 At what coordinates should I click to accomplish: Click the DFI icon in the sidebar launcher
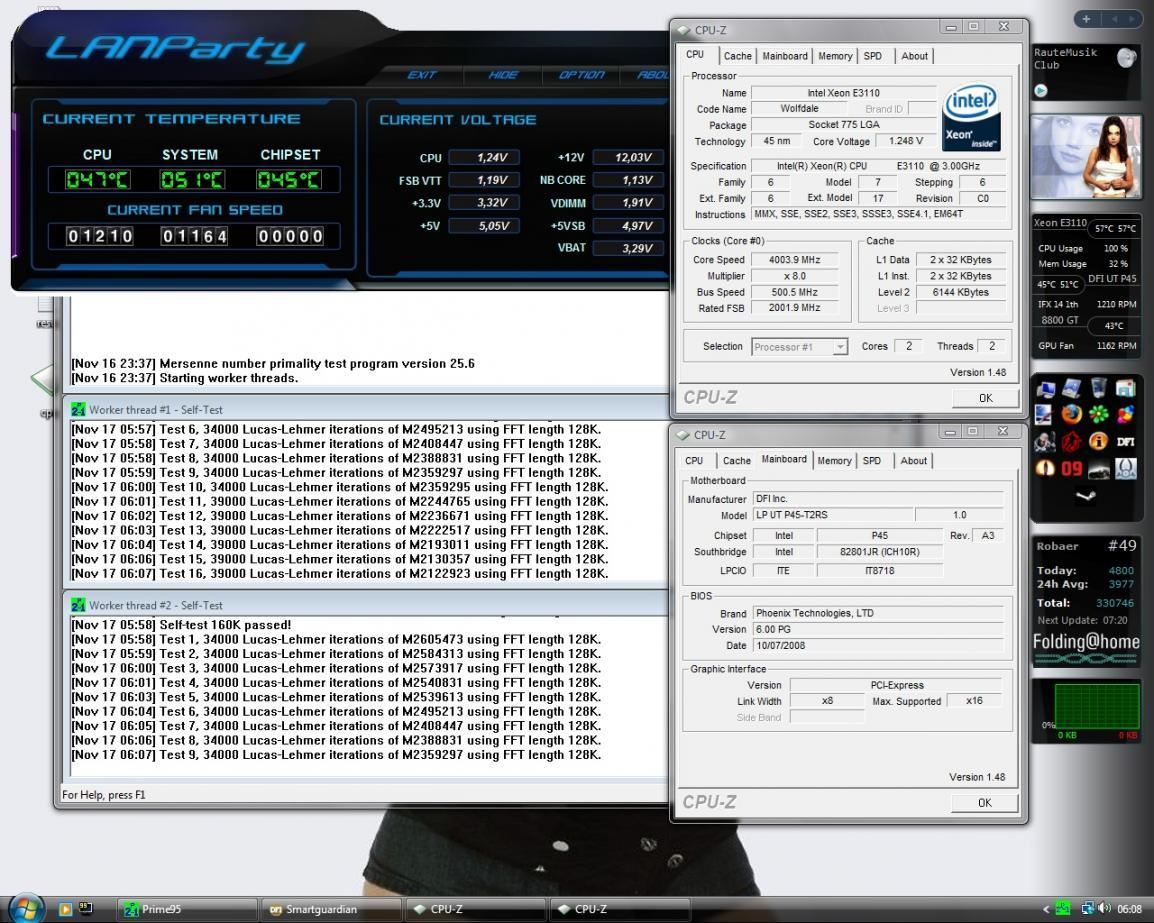point(1125,442)
